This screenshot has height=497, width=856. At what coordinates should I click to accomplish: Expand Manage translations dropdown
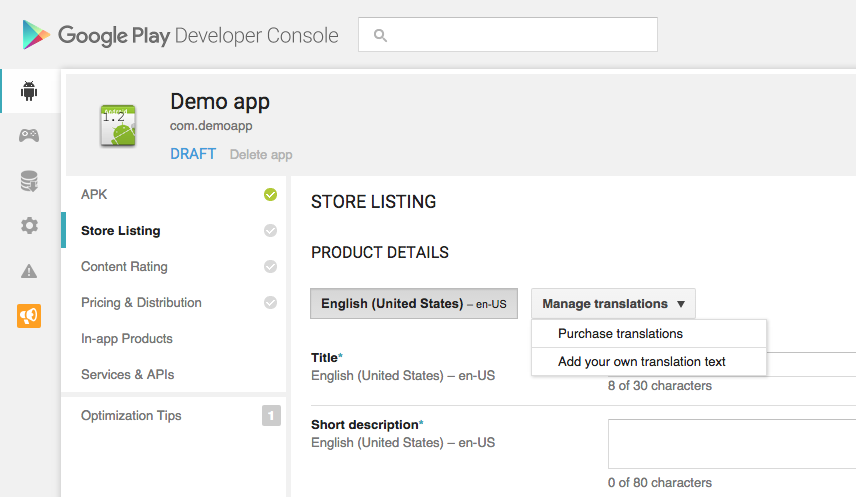(613, 304)
